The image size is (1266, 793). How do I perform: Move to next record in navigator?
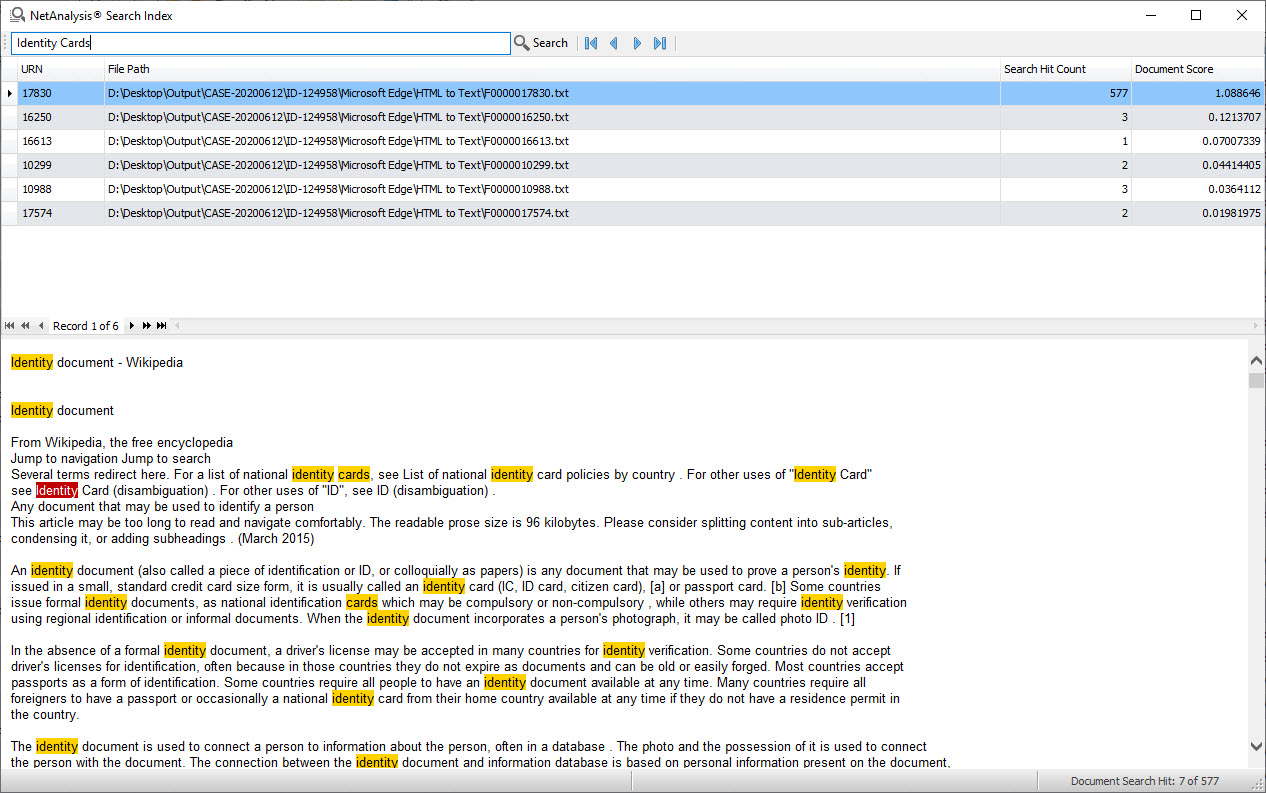132,326
